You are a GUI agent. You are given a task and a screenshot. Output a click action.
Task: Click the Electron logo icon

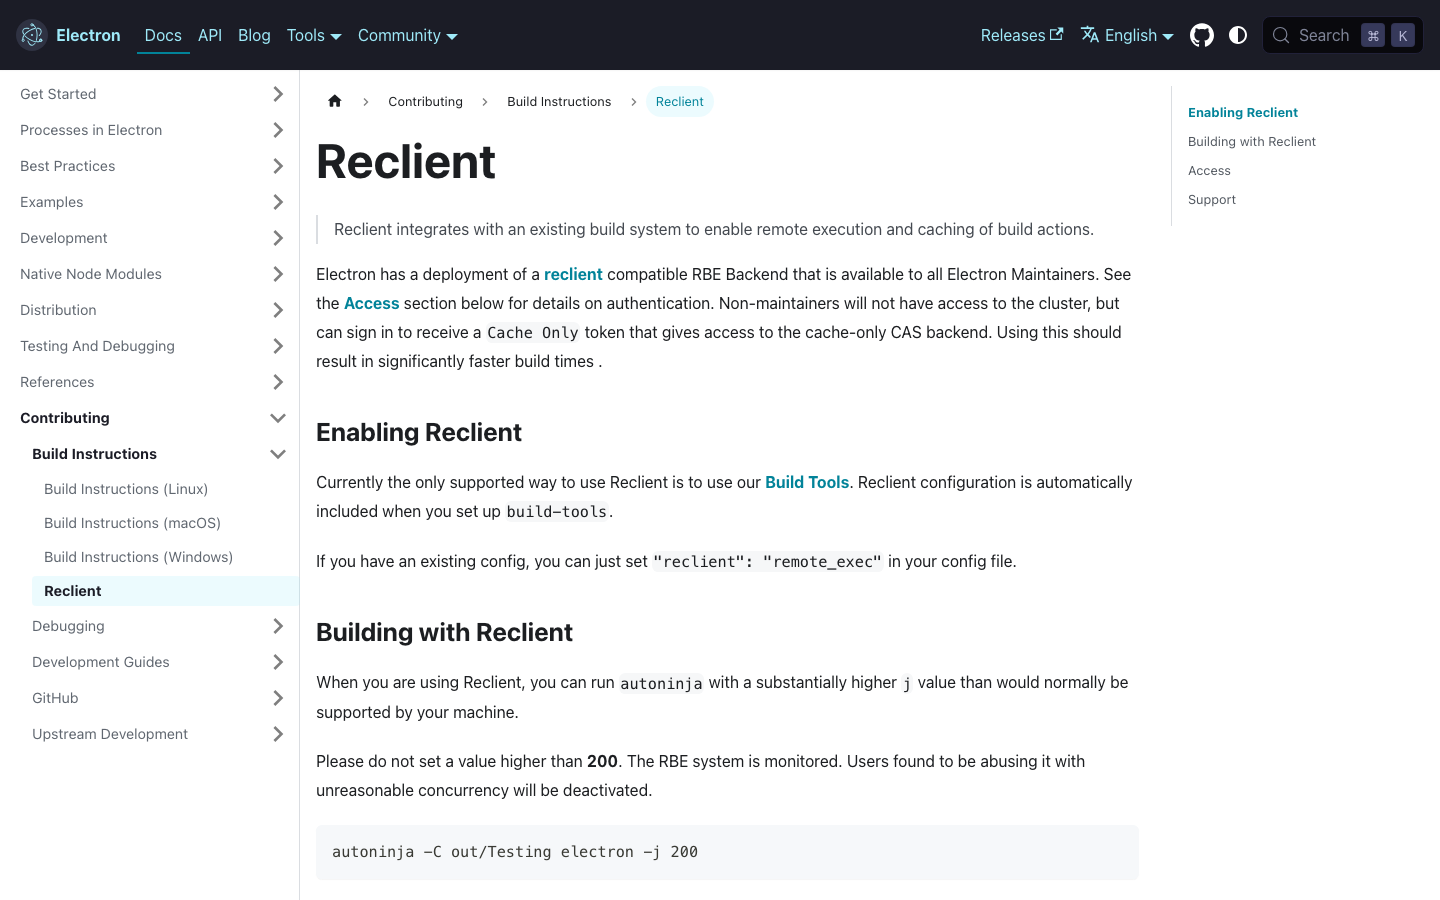pos(32,35)
